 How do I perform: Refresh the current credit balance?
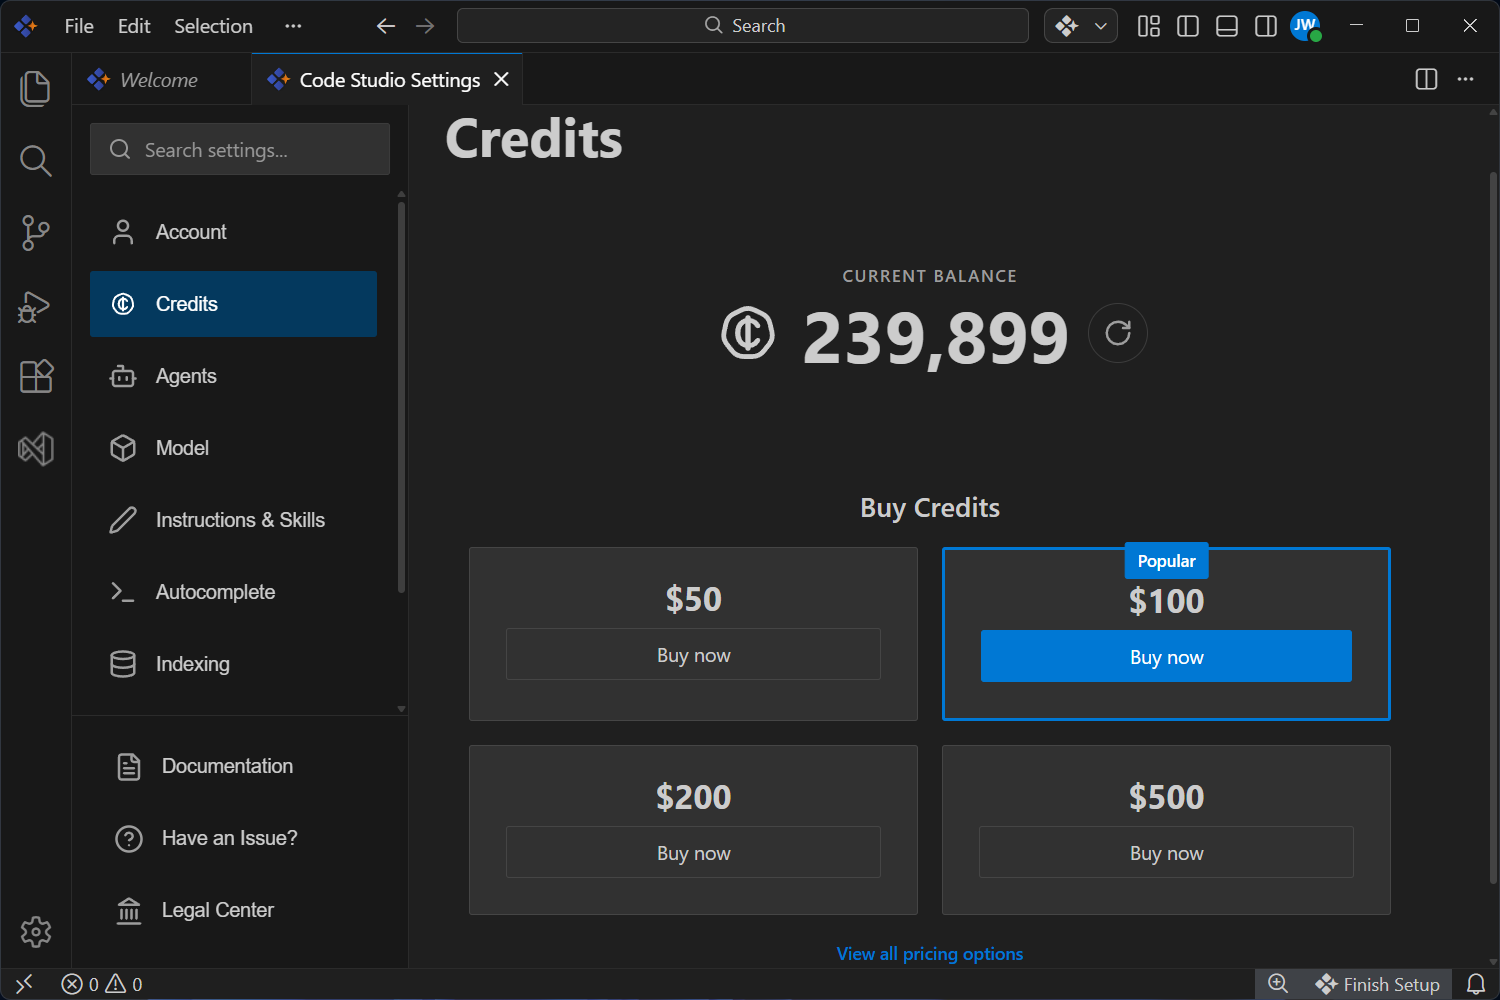click(1118, 333)
